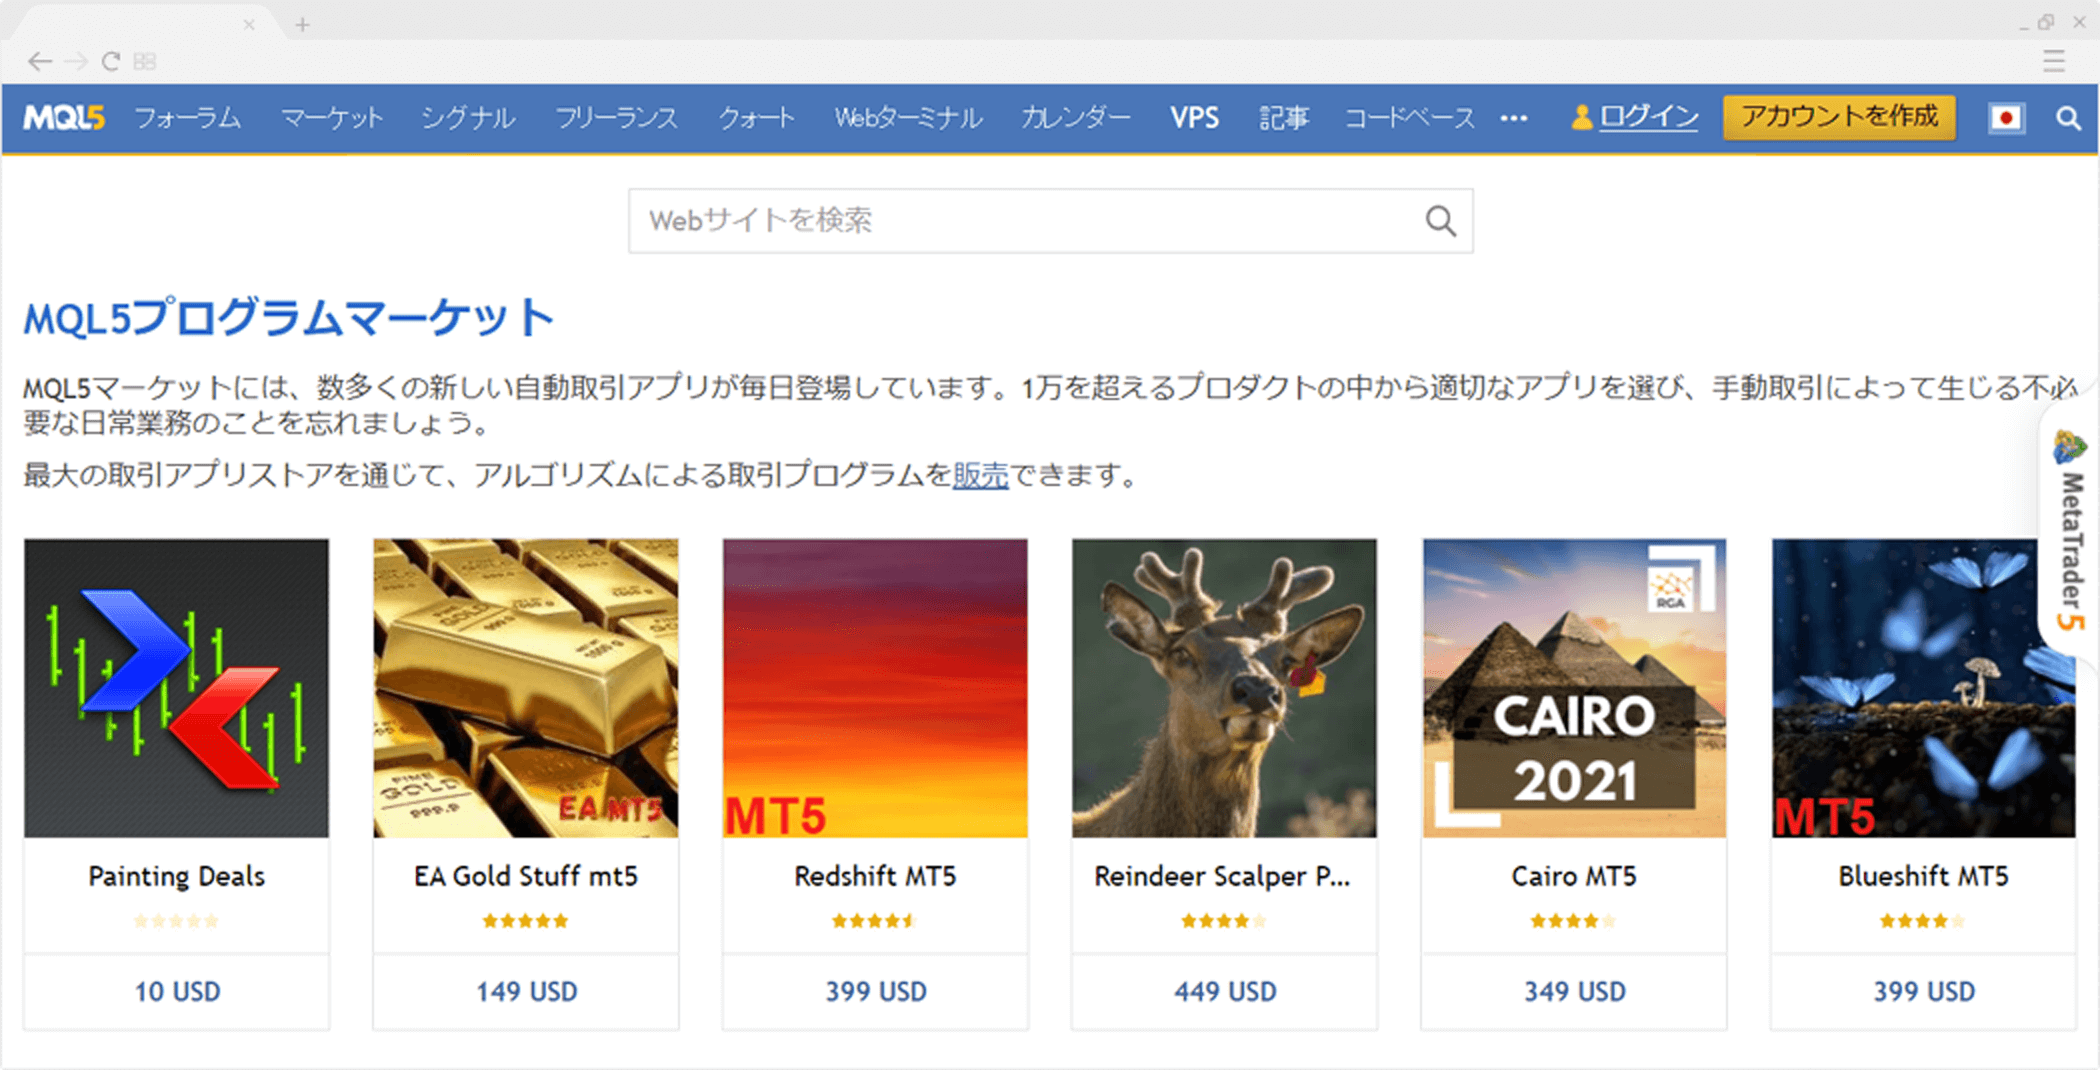Open the MetaTrader 5 side tab
Viewport: 2100px width, 1070px height.
[2070, 530]
